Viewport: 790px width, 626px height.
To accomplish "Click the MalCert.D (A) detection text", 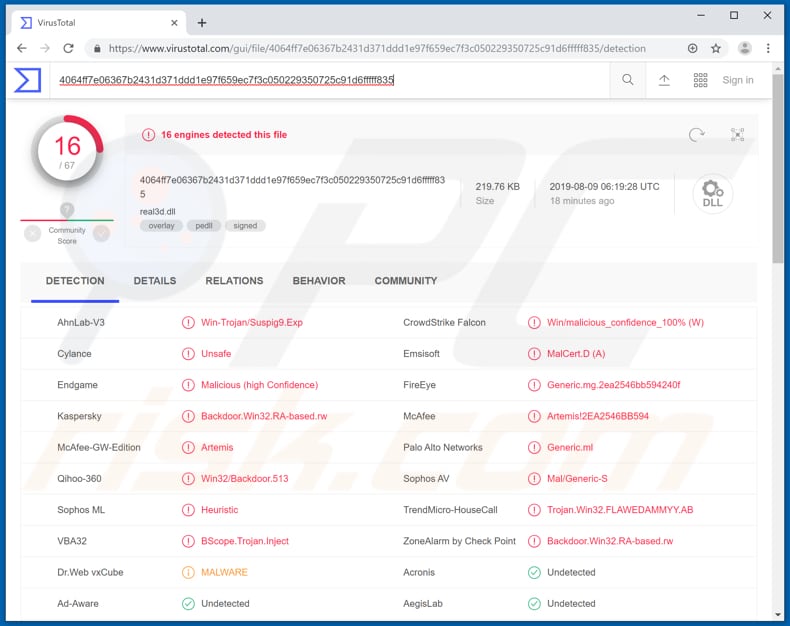I will (x=576, y=354).
